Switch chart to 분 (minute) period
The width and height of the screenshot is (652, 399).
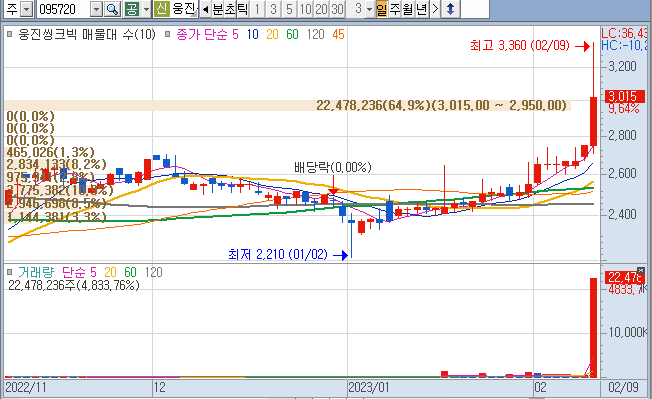coord(217,9)
